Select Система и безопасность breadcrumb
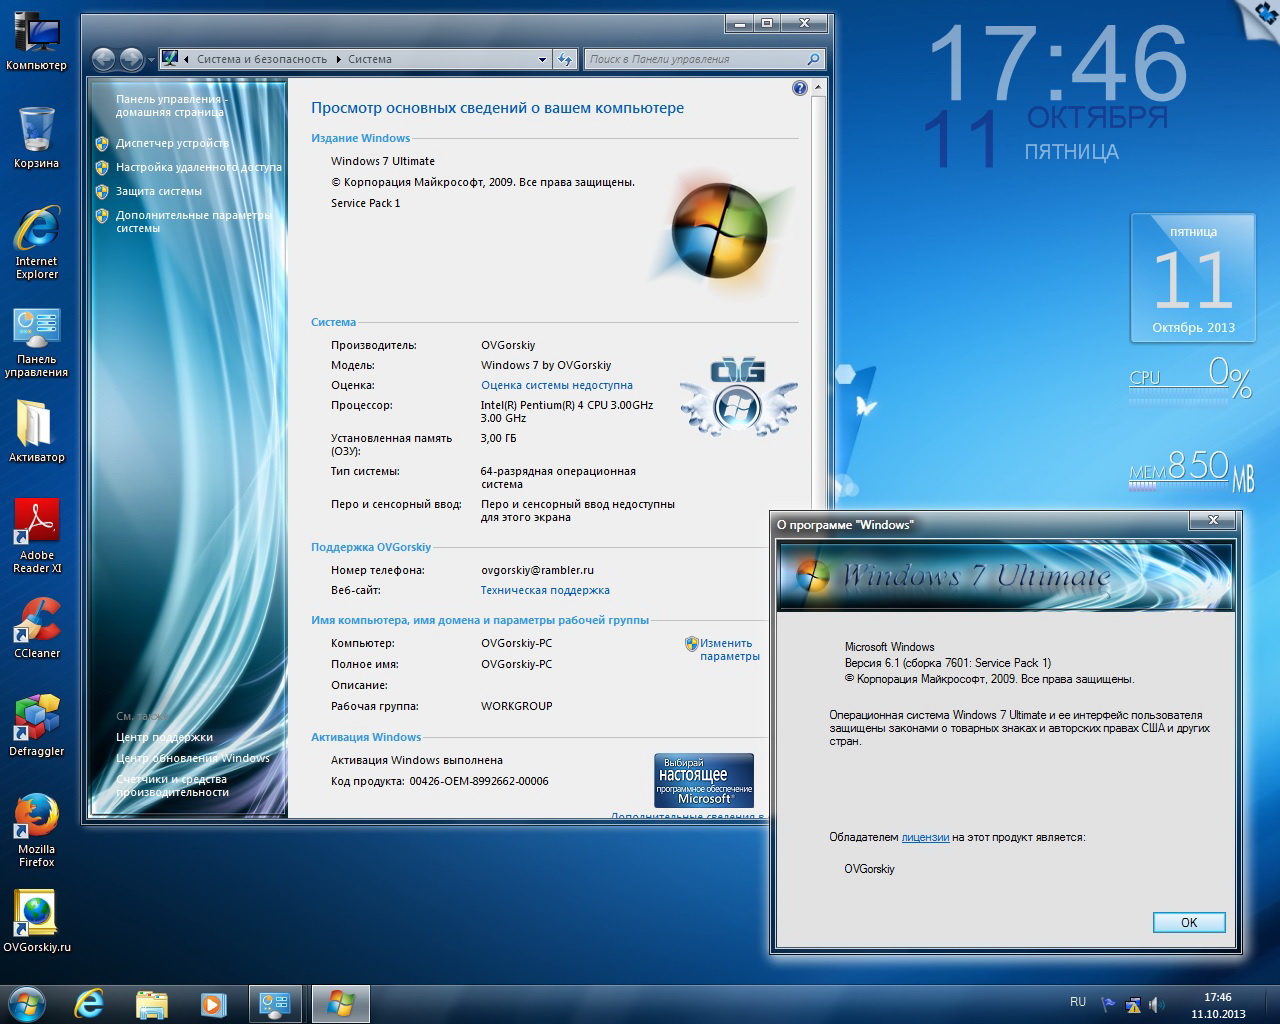This screenshot has height=1024, width=1280. 262,59
